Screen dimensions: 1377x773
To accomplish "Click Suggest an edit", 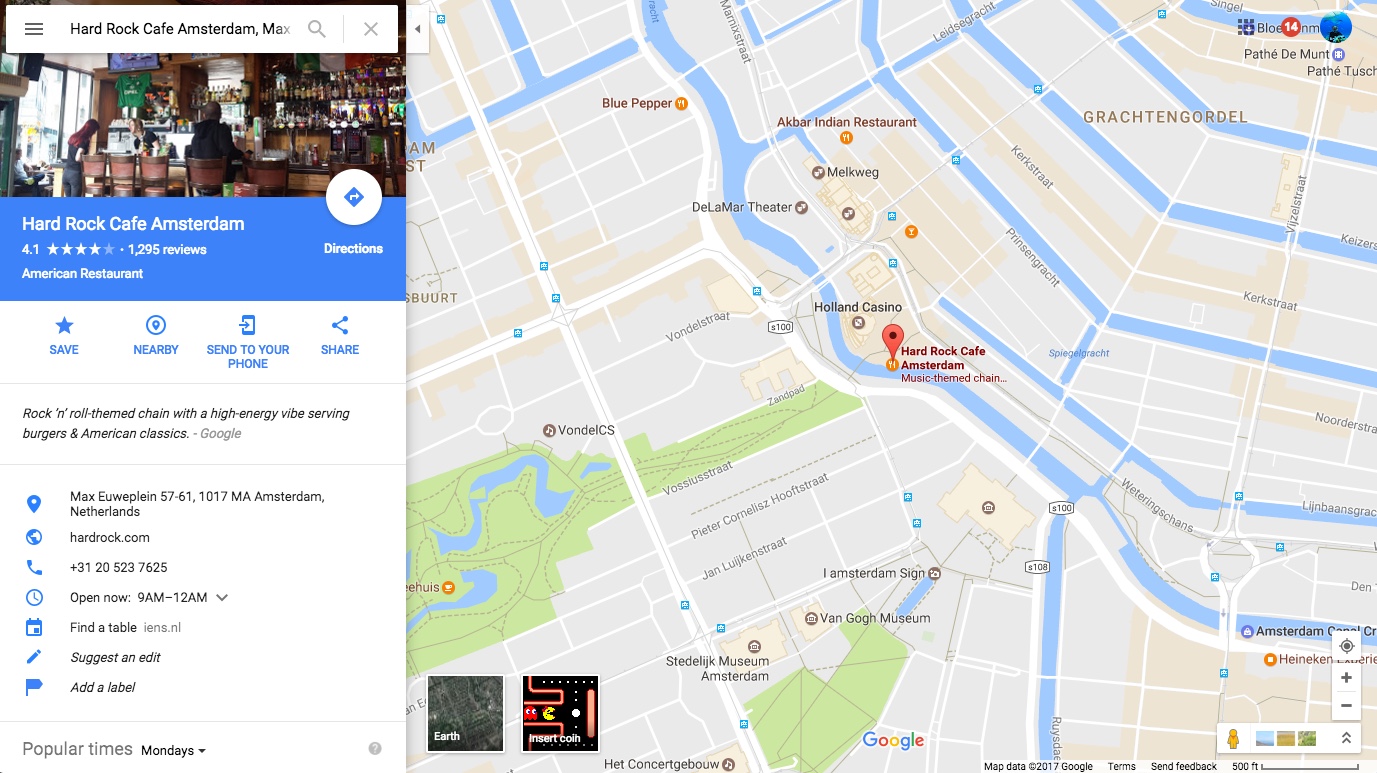I will tap(115, 658).
